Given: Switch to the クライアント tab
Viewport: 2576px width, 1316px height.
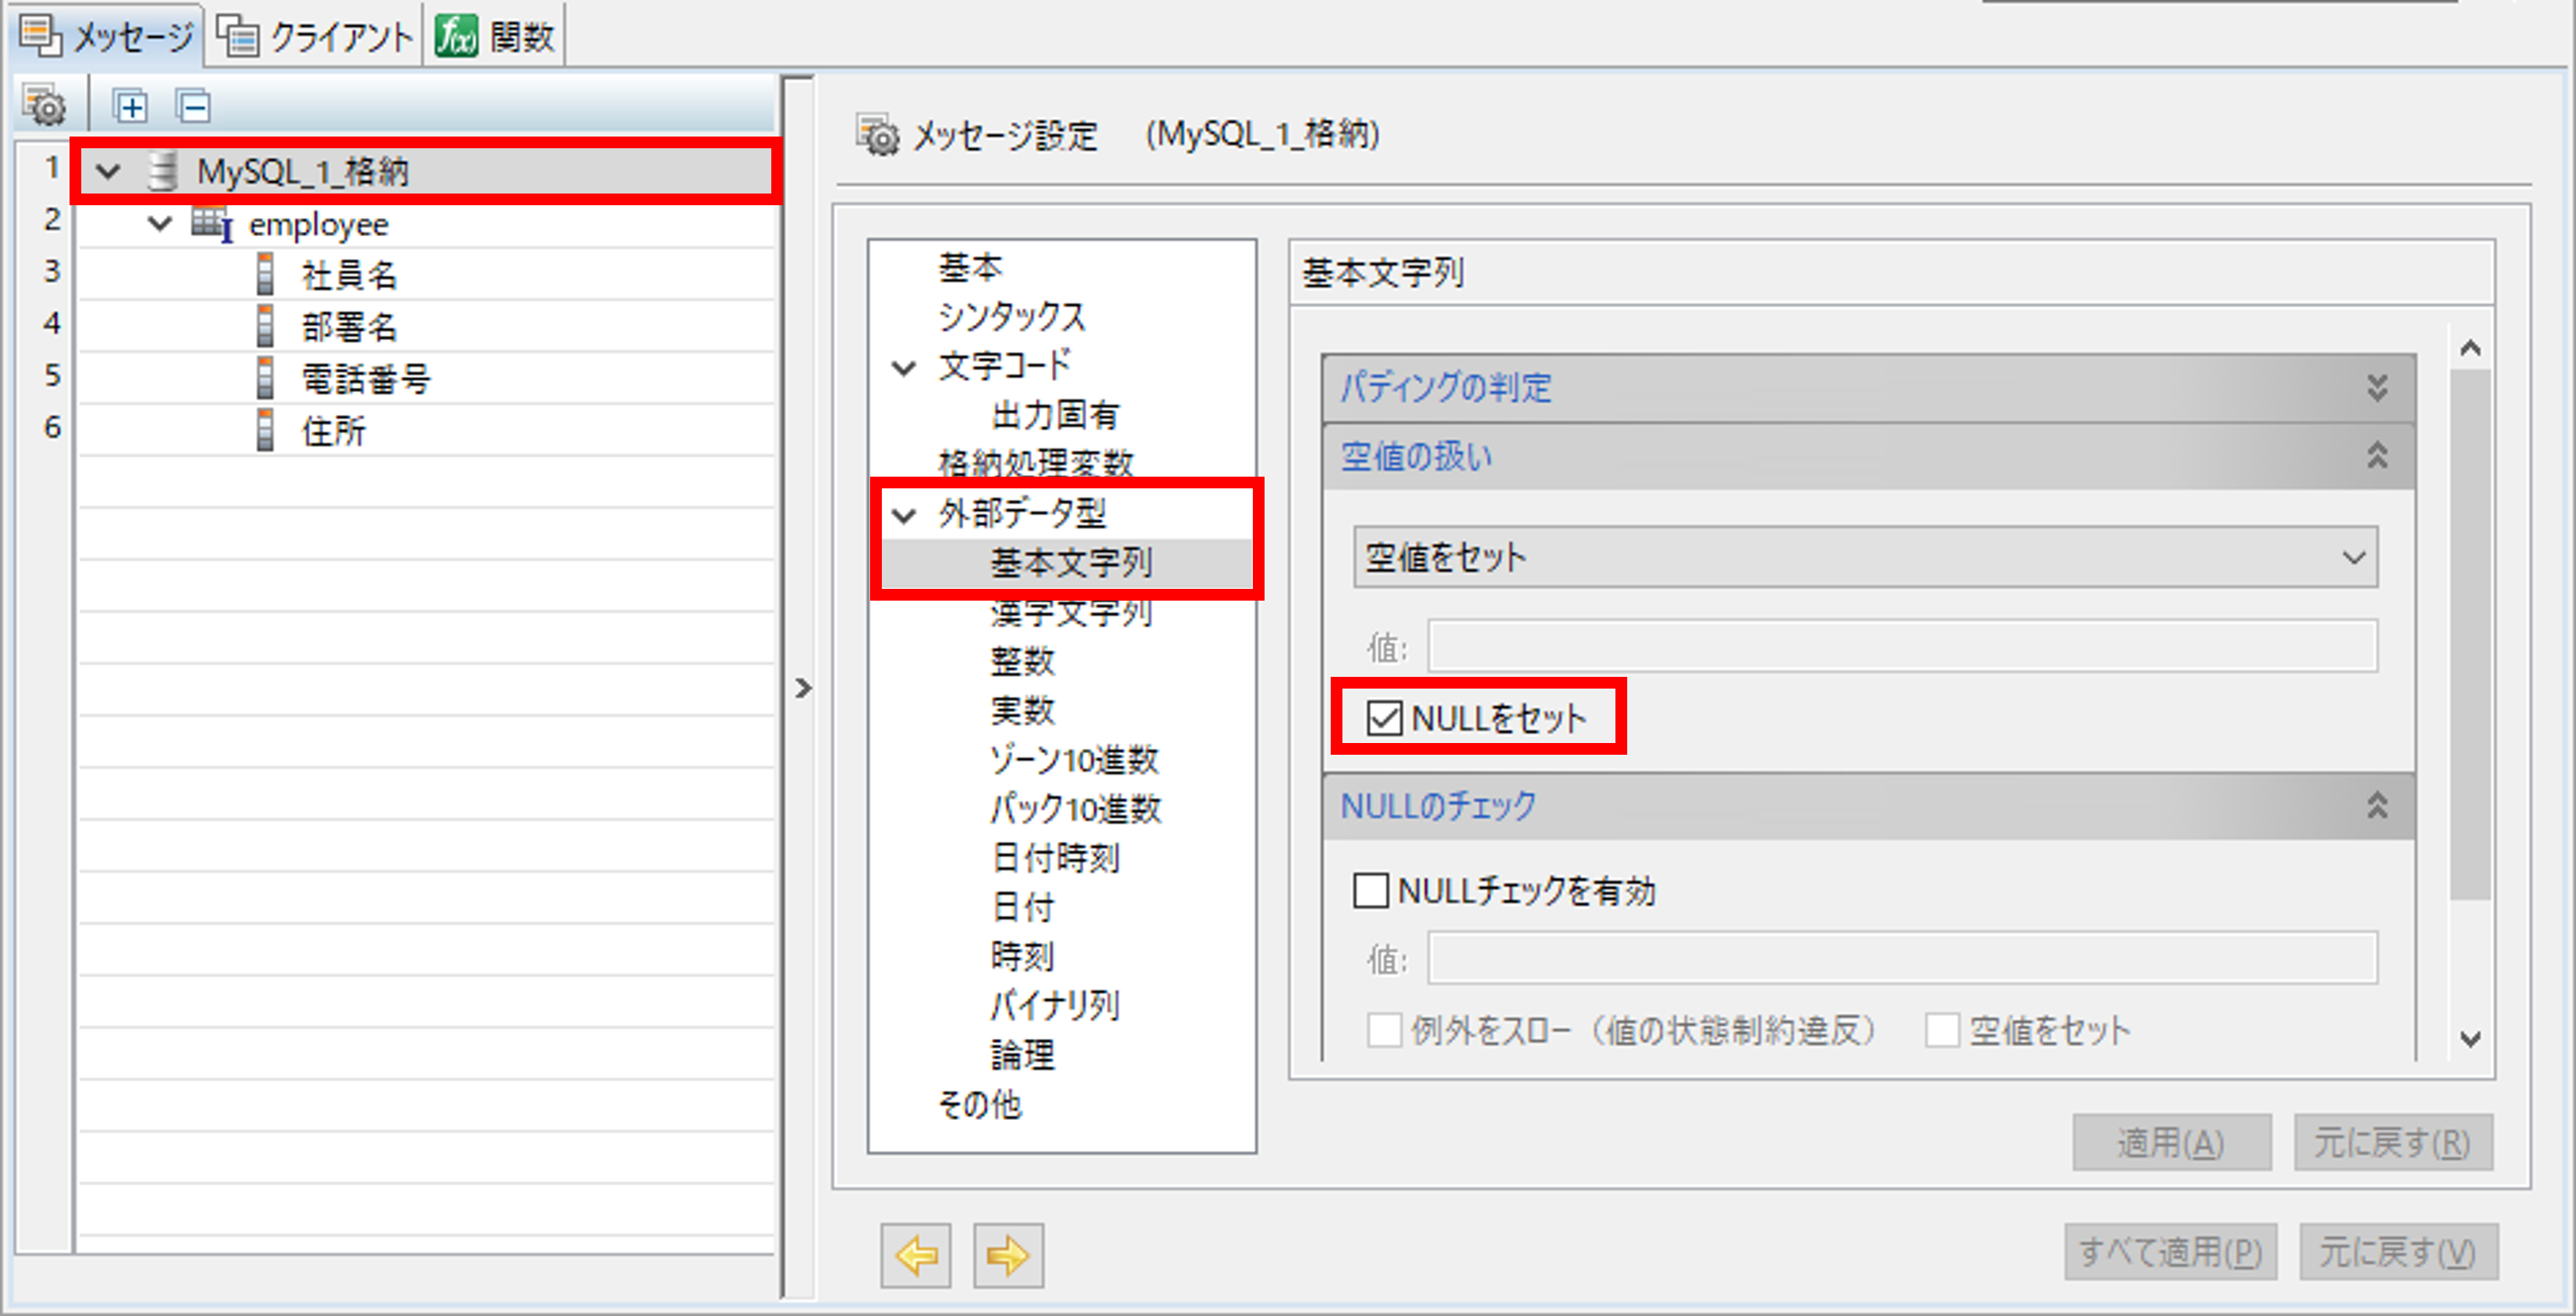Looking at the screenshot, I should pyautogui.click(x=316, y=37).
